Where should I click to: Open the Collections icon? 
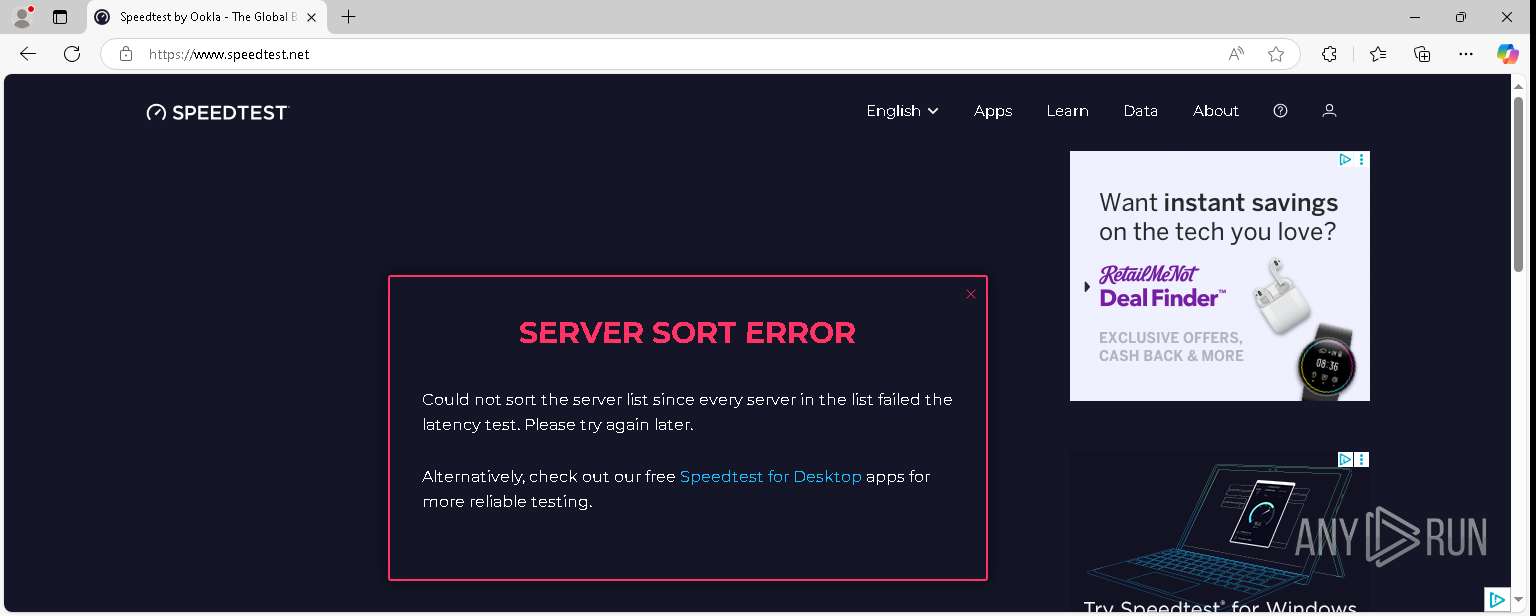click(1422, 54)
